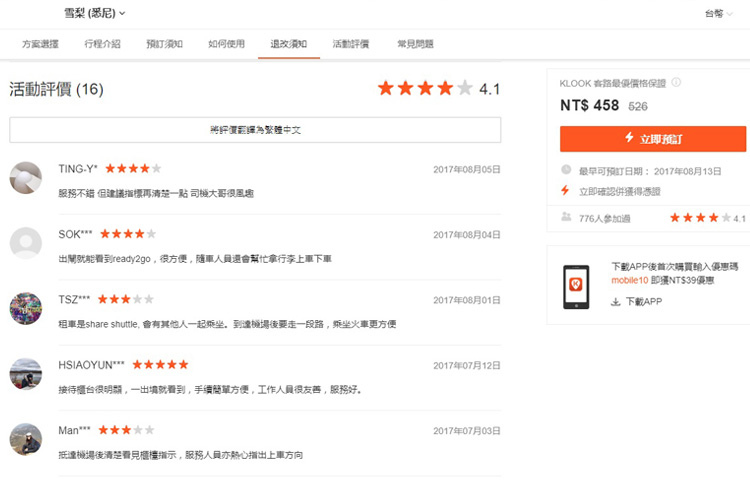
Task: Click the reviewer name HSIAOYUN***
Action: [91, 365]
